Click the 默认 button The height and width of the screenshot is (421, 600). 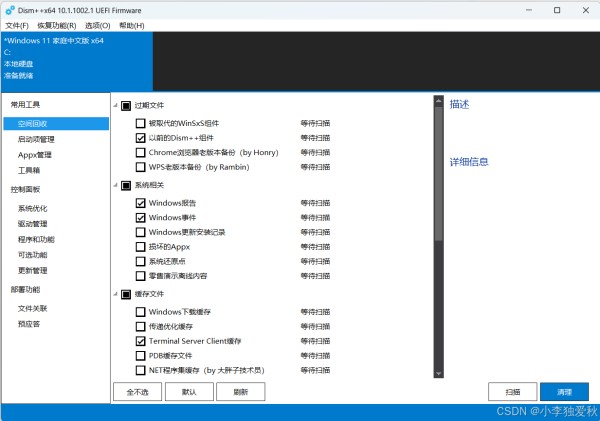[x=189, y=392]
